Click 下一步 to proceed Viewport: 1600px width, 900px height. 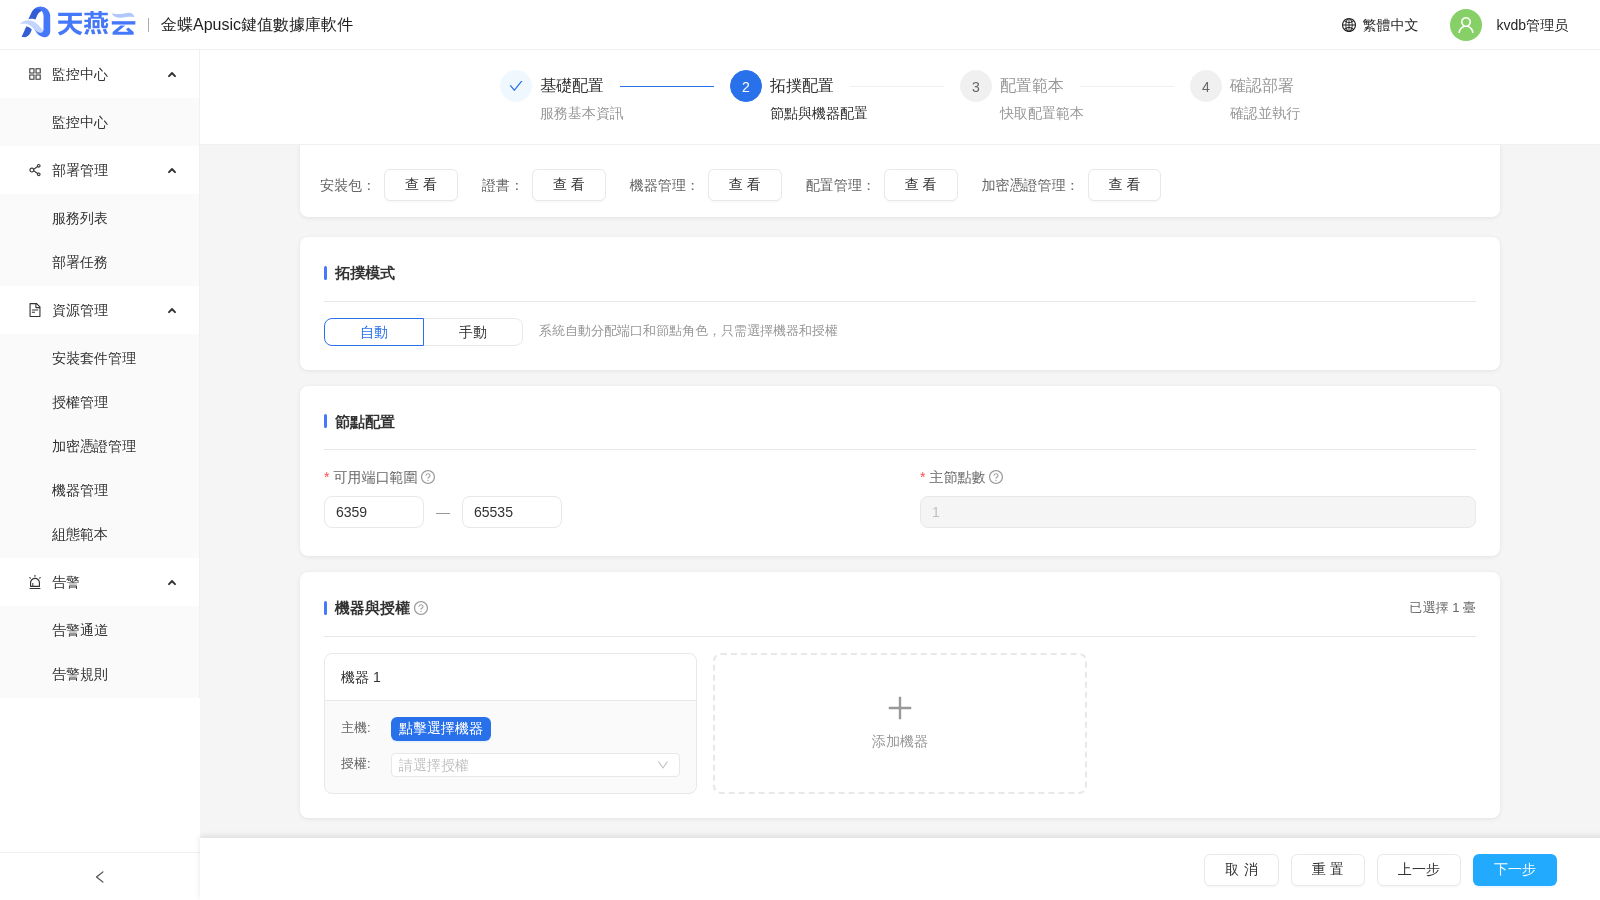click(x=1515, y=870)
